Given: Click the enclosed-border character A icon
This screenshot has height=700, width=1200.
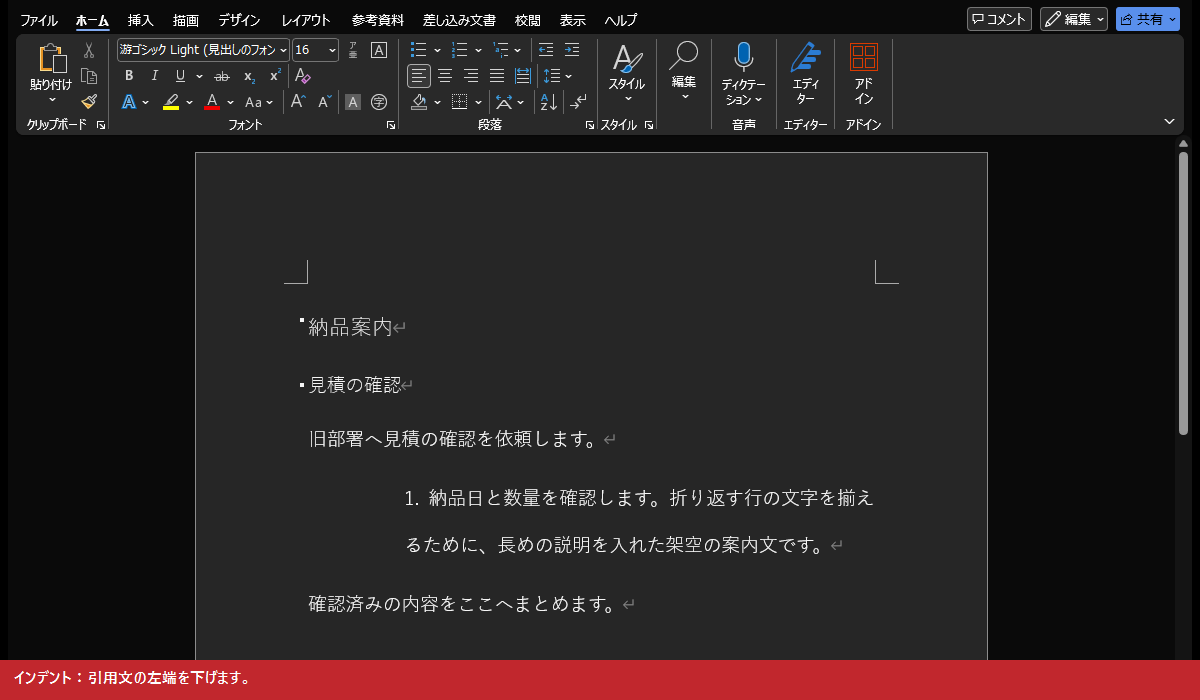Looking at the screenshot, I should (x=379, y=50).
